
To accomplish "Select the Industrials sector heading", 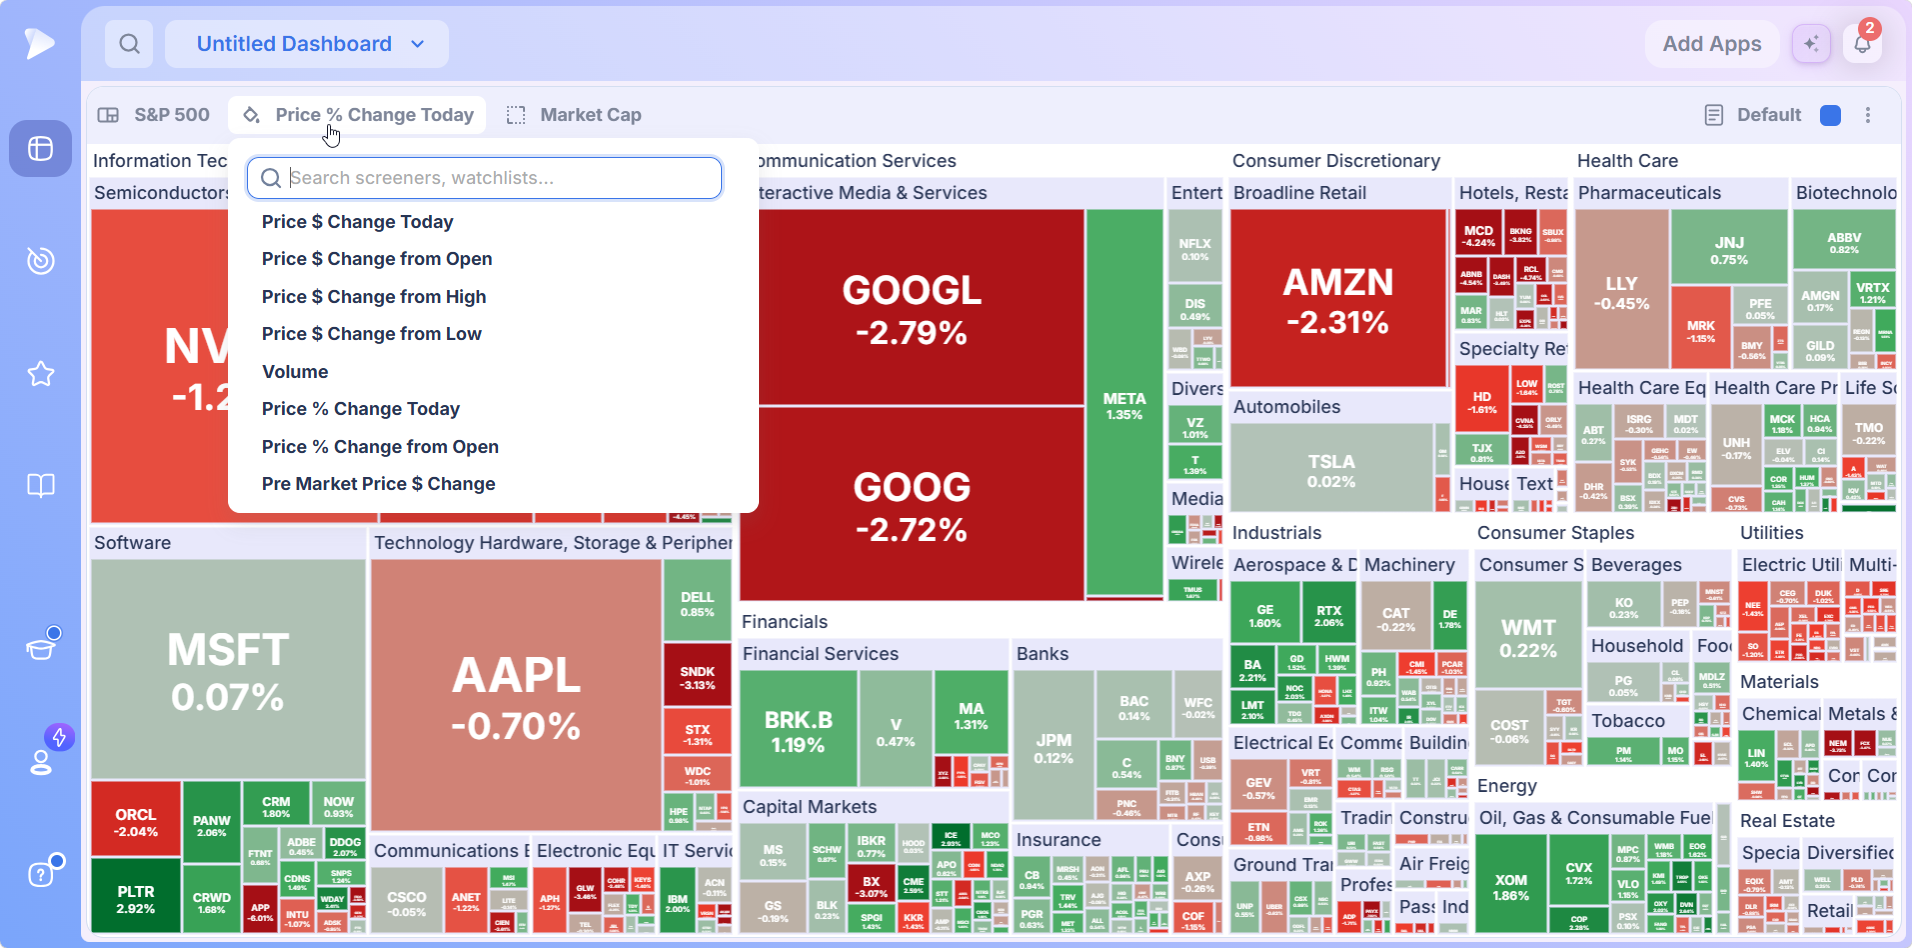I will tap(1276, 533).
